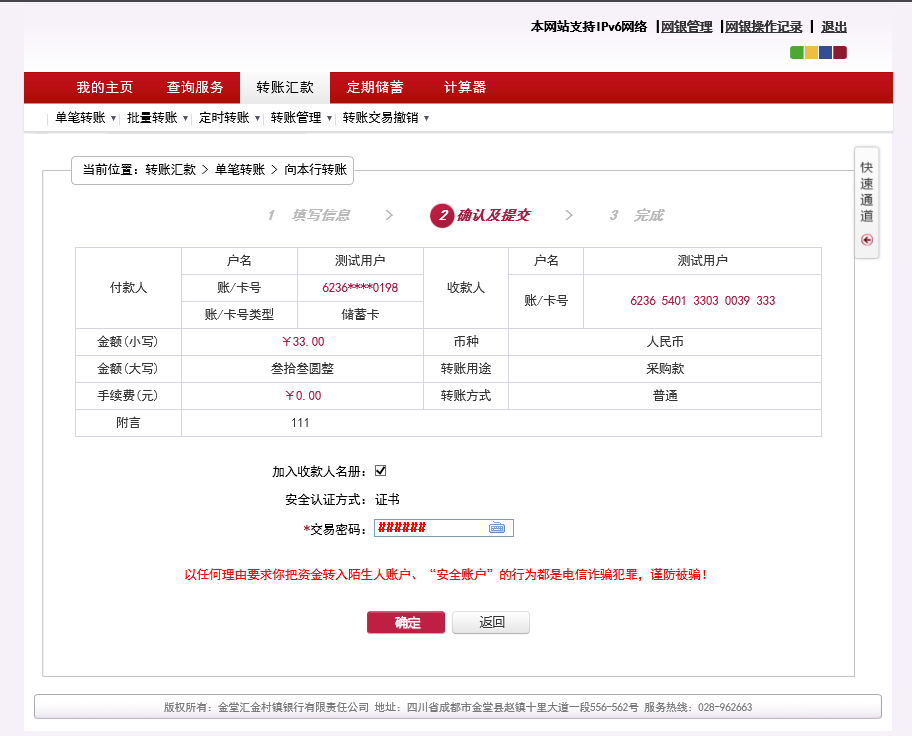The image size is (912, 736).
Task: Uncheck the 加入收款人名册 checkbox
Action: pos(380,471)
